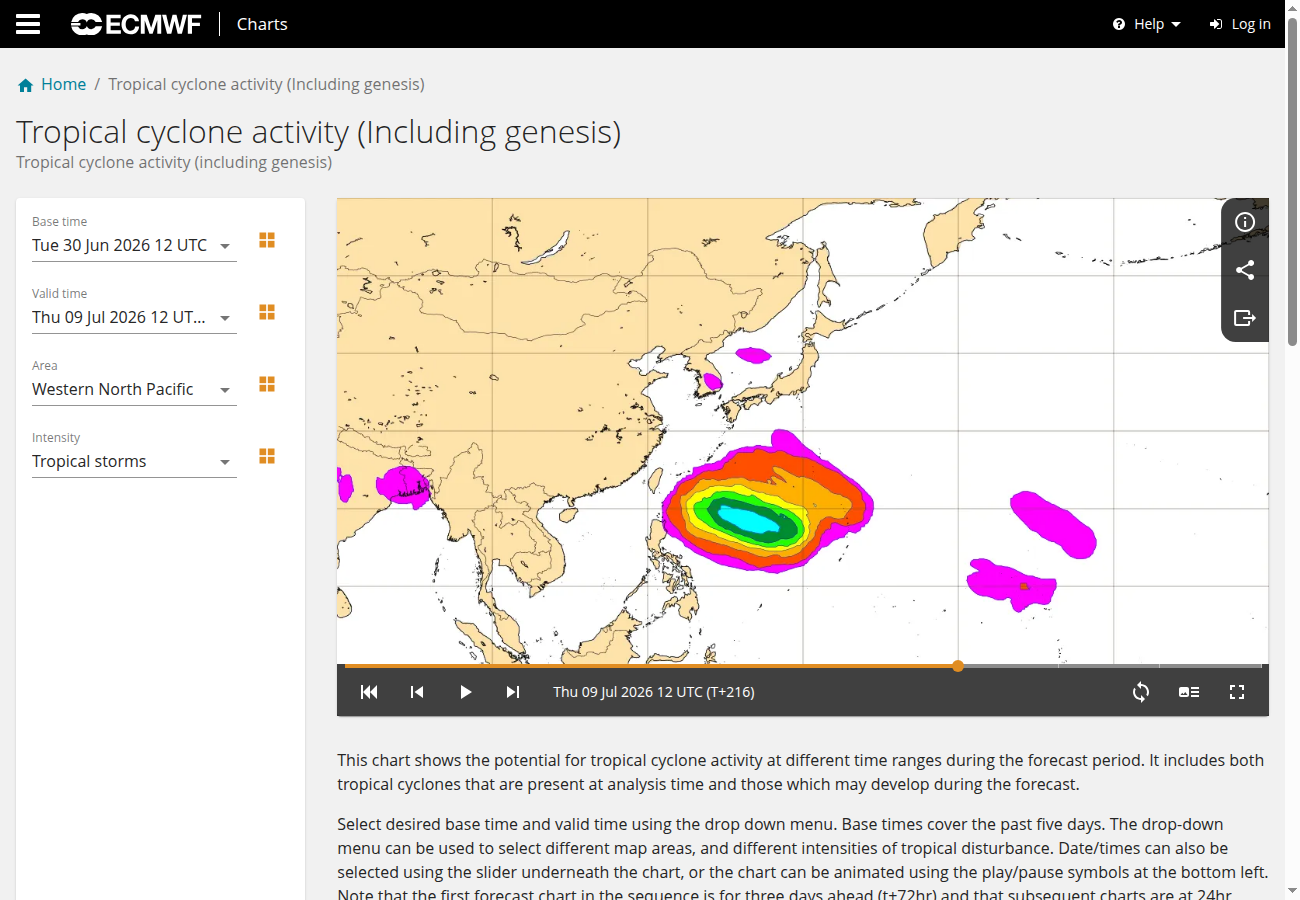Open the hamburger navigation menu

28,24
